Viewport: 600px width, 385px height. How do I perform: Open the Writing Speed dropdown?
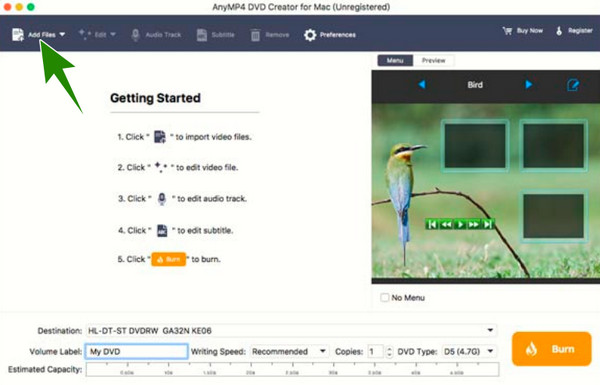323,351
